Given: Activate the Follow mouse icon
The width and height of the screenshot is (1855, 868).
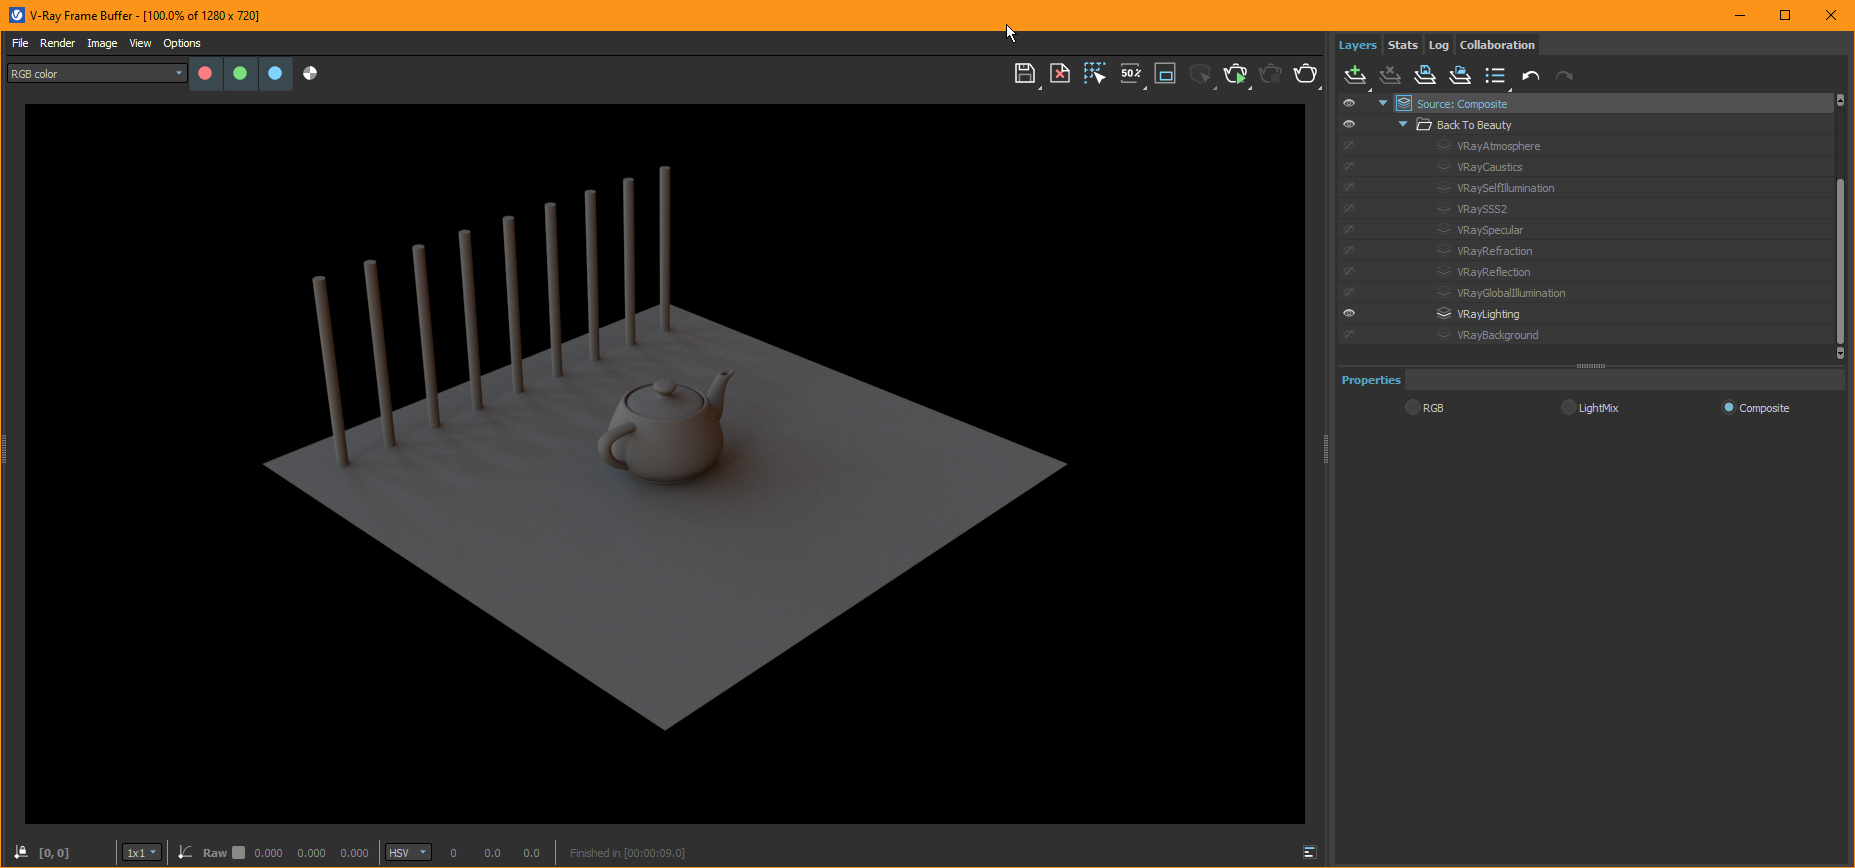Looking at the screenshot, I should 1095,73.
